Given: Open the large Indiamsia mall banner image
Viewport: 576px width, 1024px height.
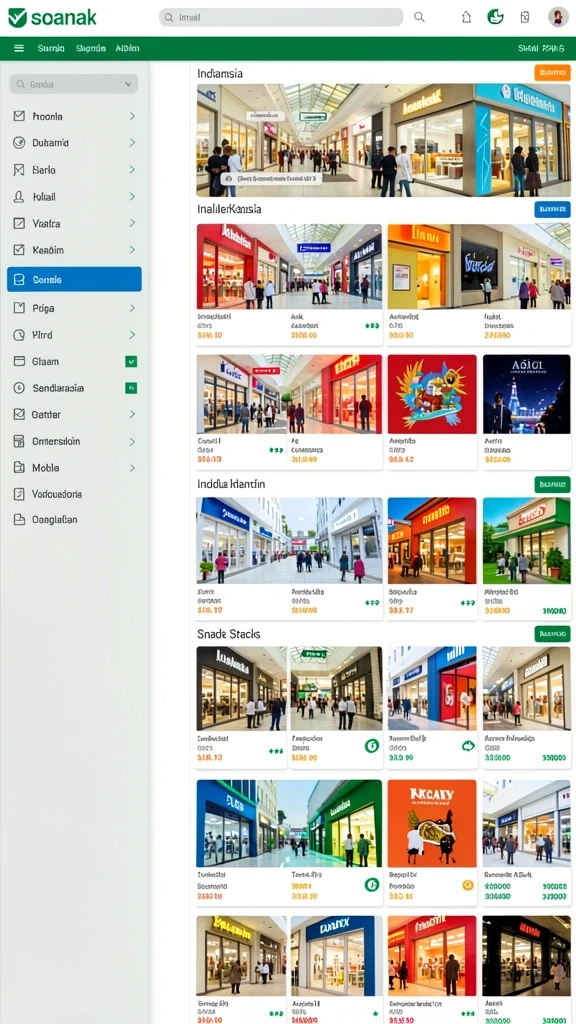Looking at the screenshot, I should pyautogui.click(x=383, y=140).
